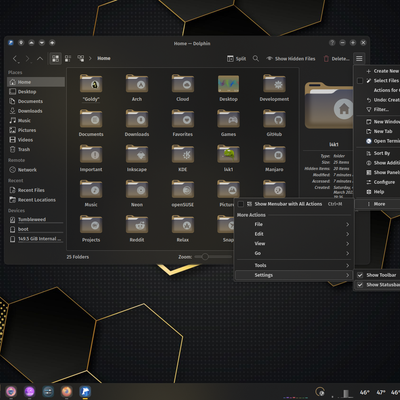This screenshot has width=400, height=400.
Task: Expand the File submenu
Action: tap(294, 225)
